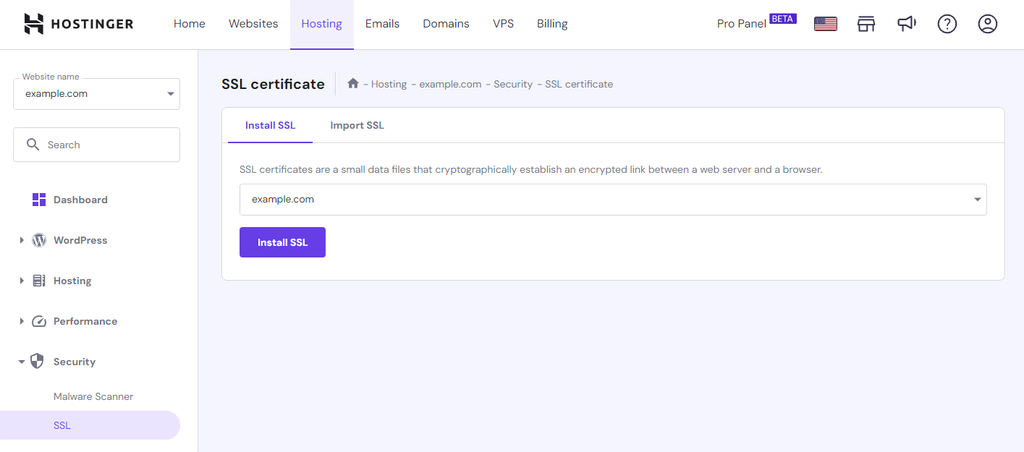Click the purple Install SSL button

(x=282, y=242)
